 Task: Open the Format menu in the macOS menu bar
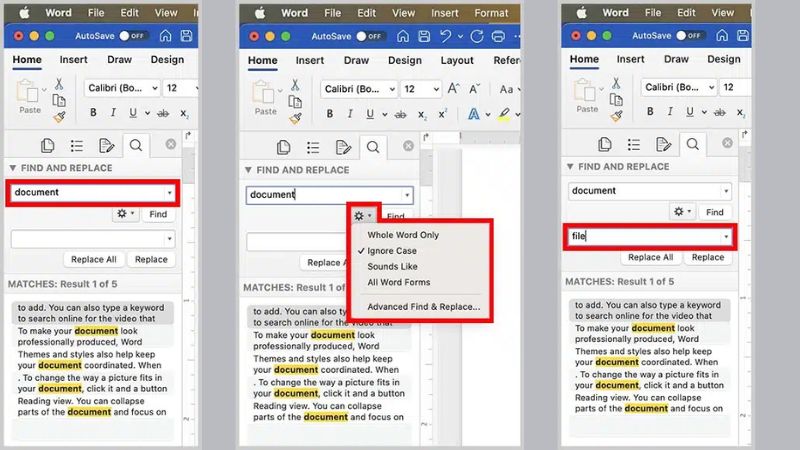(x=491, y=13)
